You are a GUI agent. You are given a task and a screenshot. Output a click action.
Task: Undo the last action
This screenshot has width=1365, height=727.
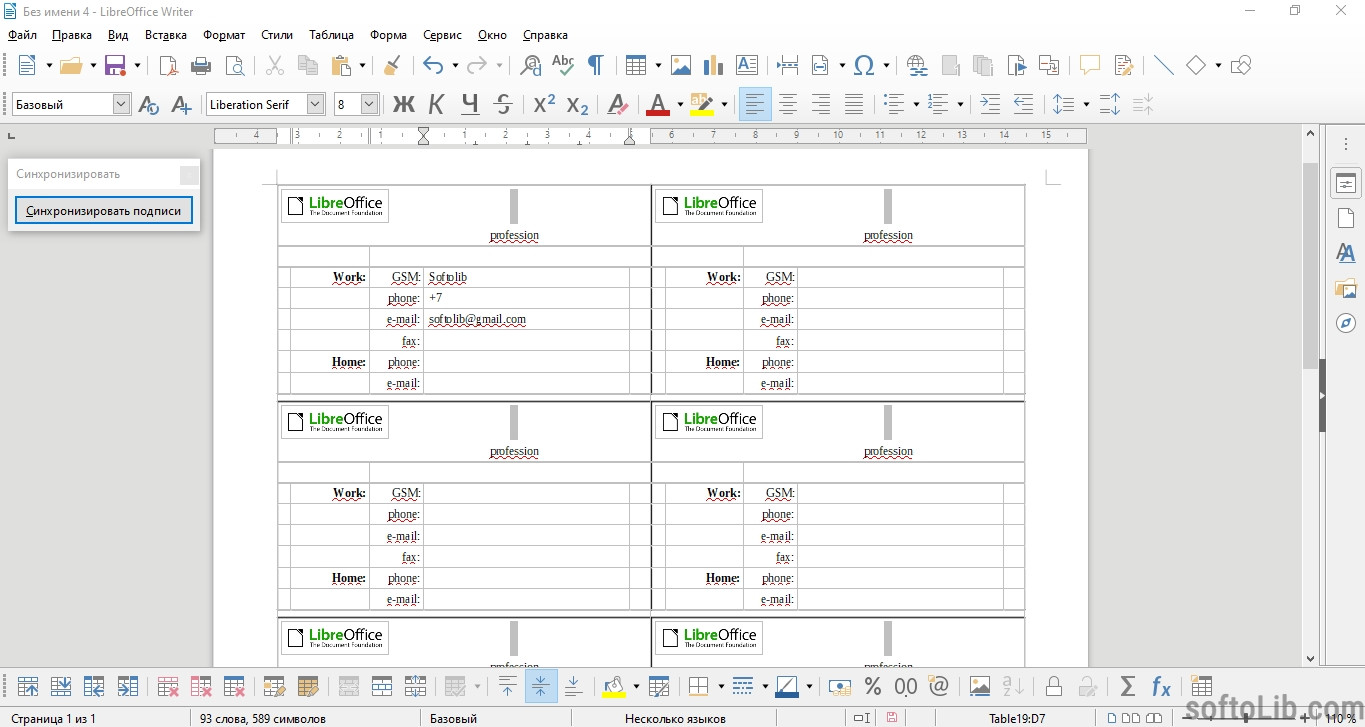tap(433, 66)
